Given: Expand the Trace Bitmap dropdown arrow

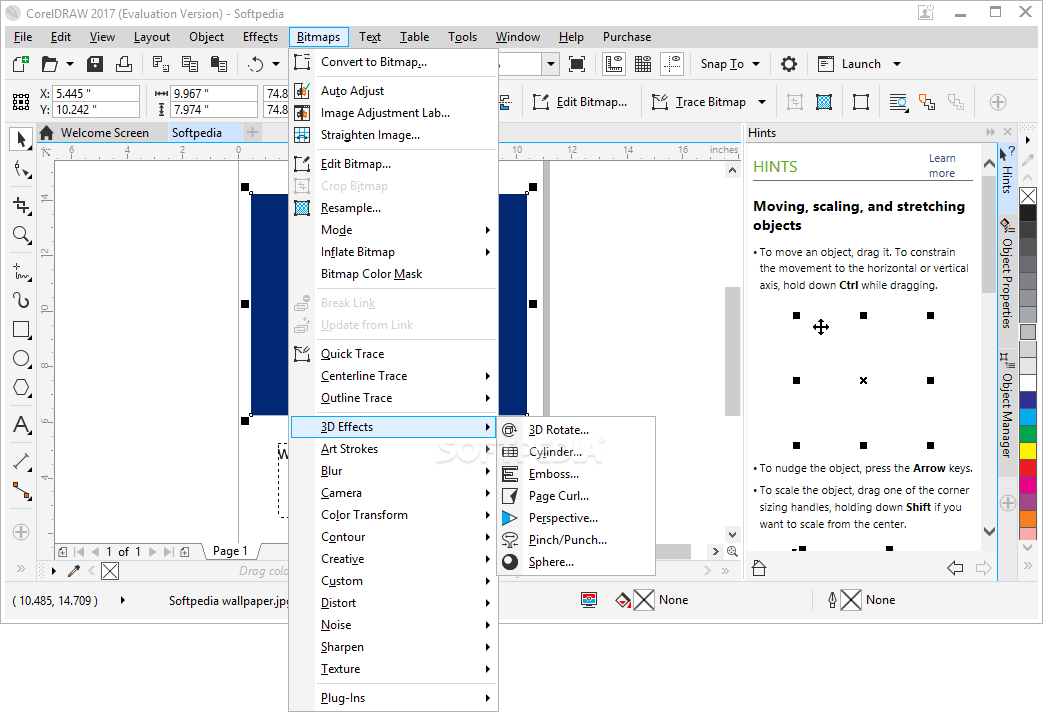Looking at the screenshot, I should (762, 102).
